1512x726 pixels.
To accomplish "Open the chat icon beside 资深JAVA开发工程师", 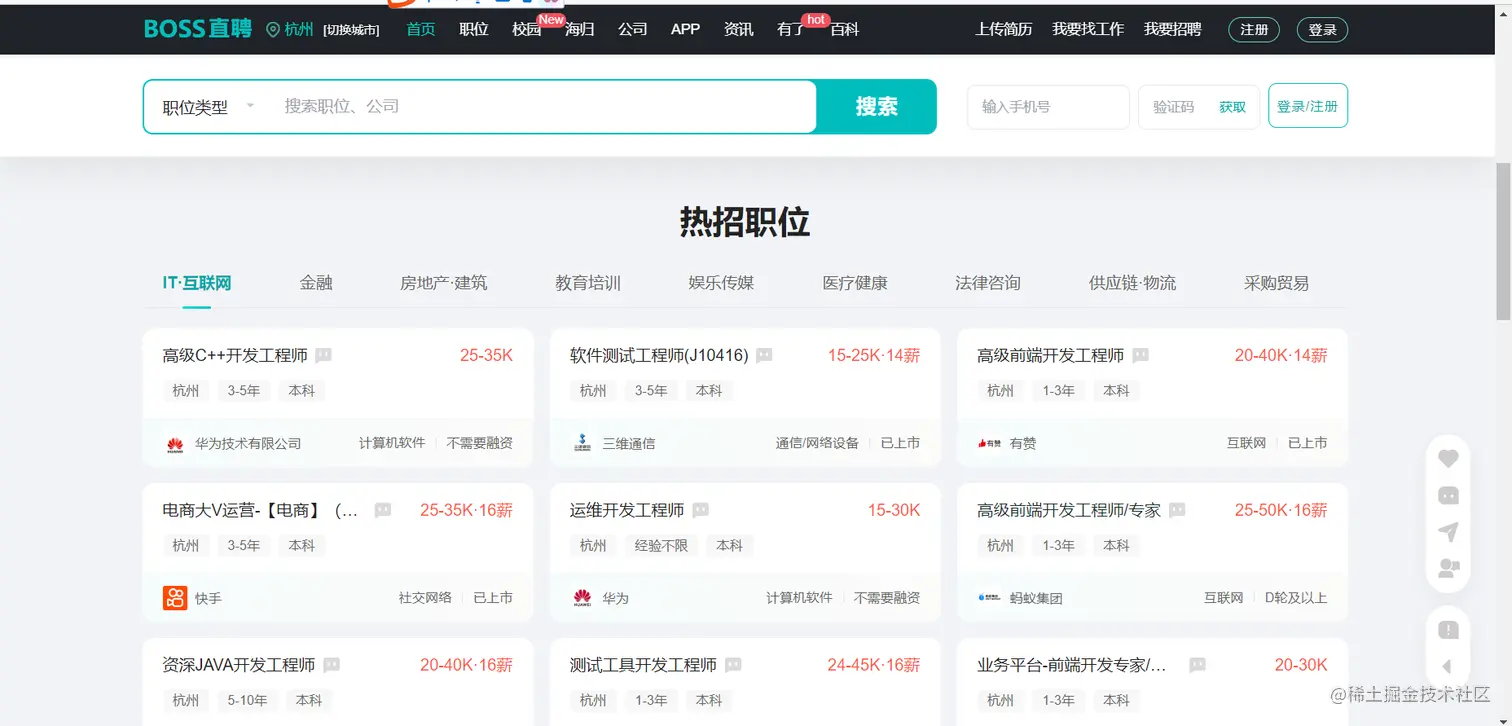I will click(x=331, y=665).
